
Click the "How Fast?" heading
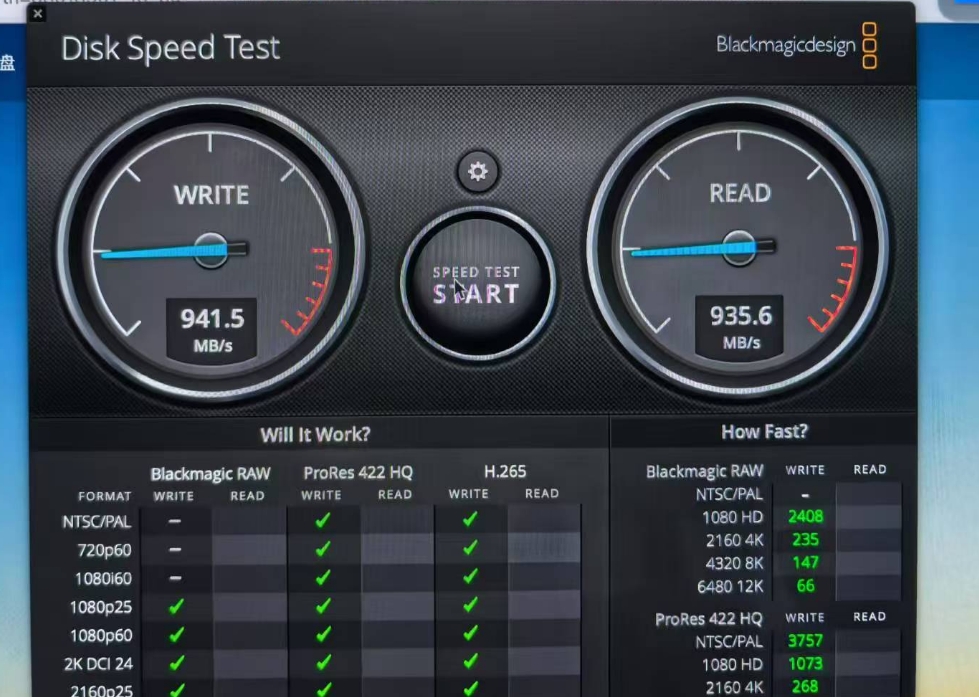pos(764,432)
